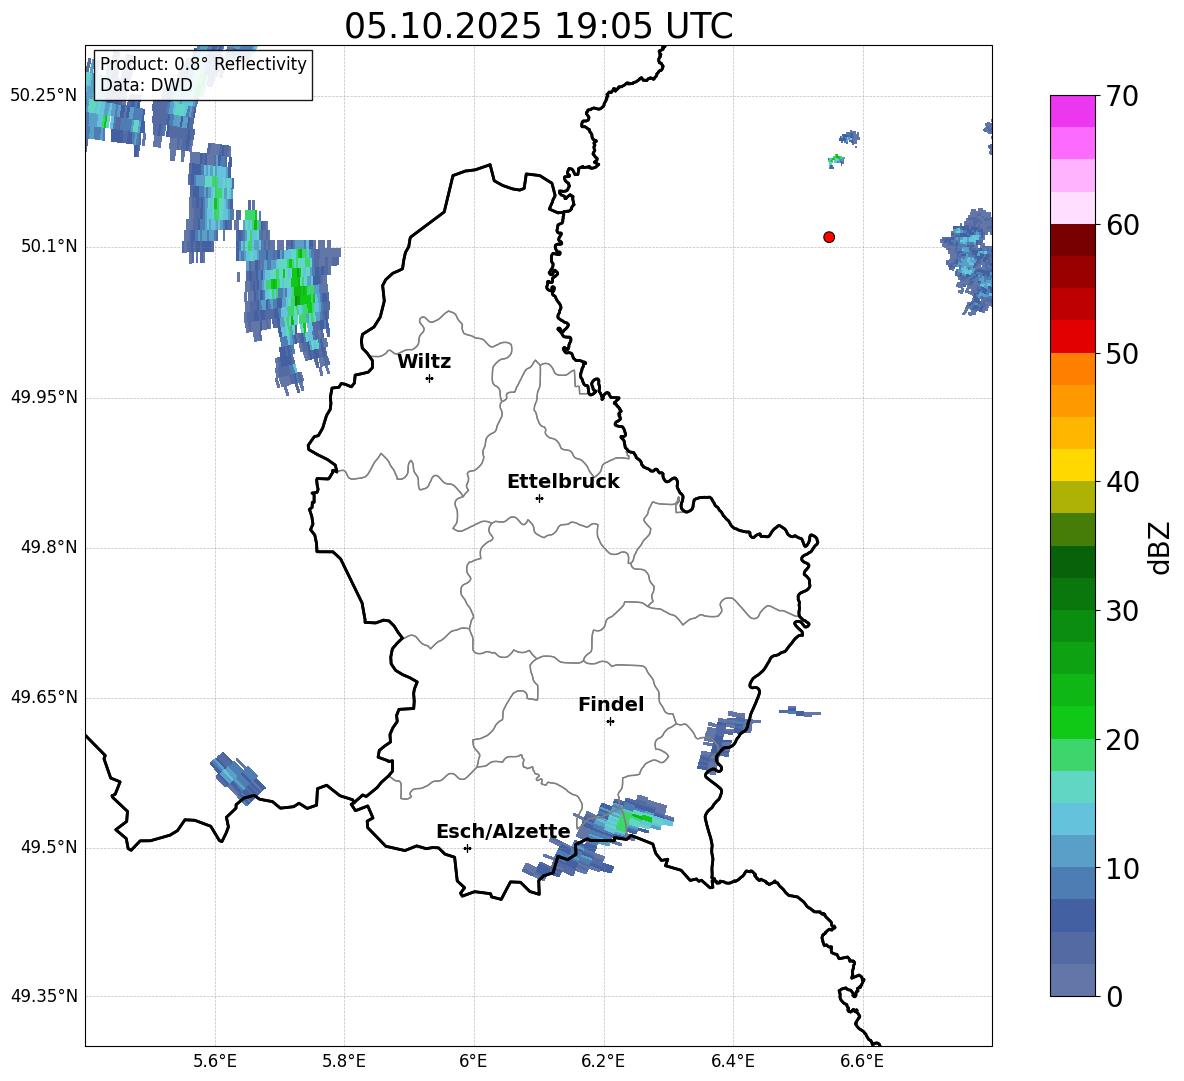The height and width of the screenshot is (1081, 1184).
Task: Click the 6.4°E longitude label
Action: 732,1062
